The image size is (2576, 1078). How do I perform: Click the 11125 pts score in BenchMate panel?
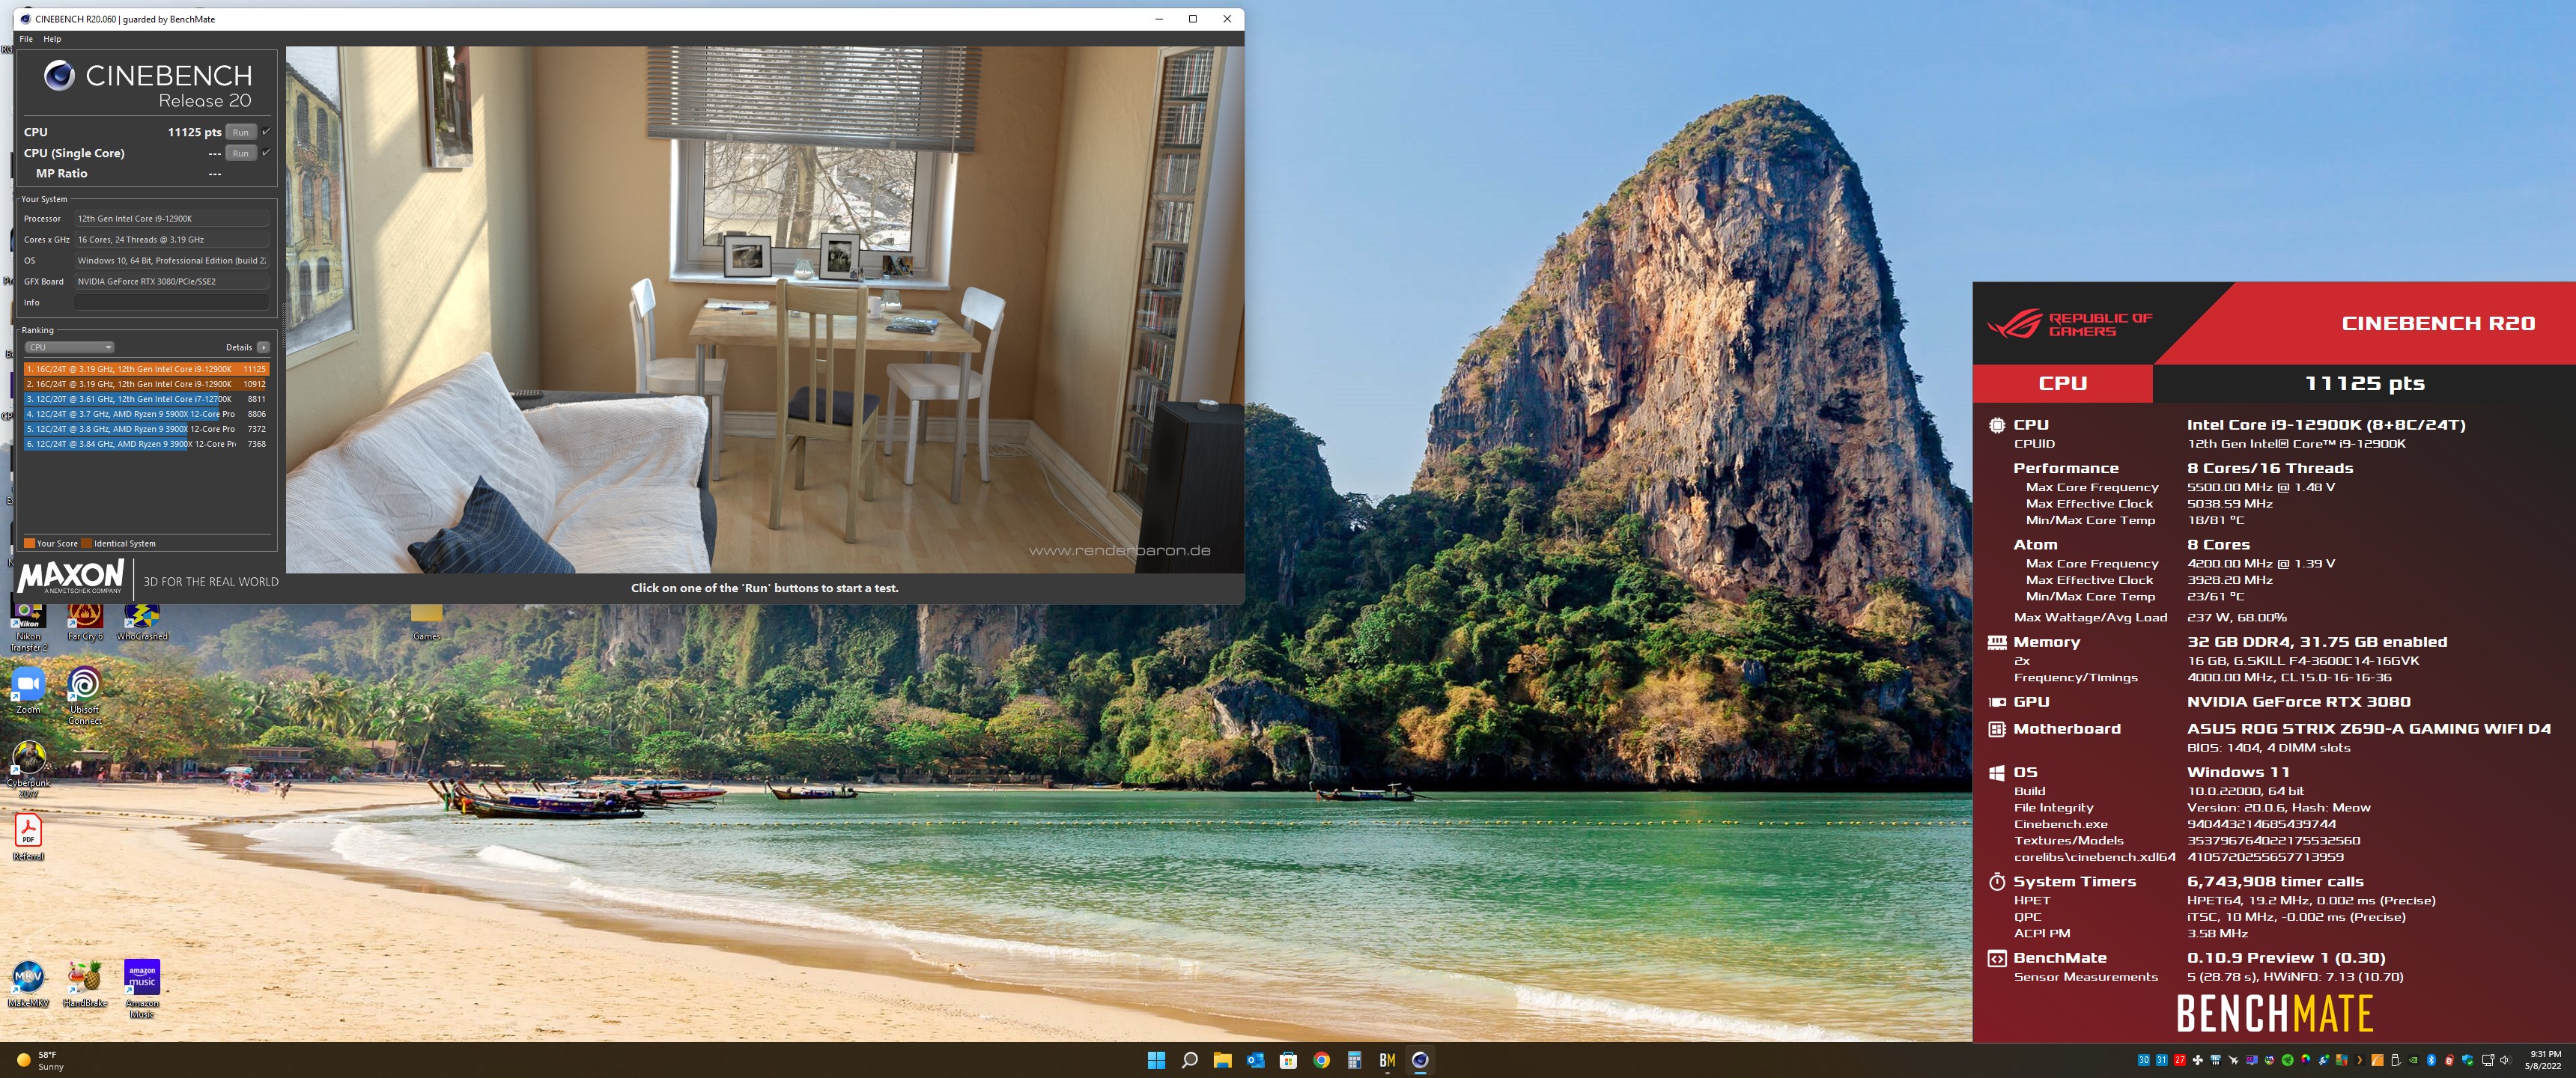coord(2364,383)
